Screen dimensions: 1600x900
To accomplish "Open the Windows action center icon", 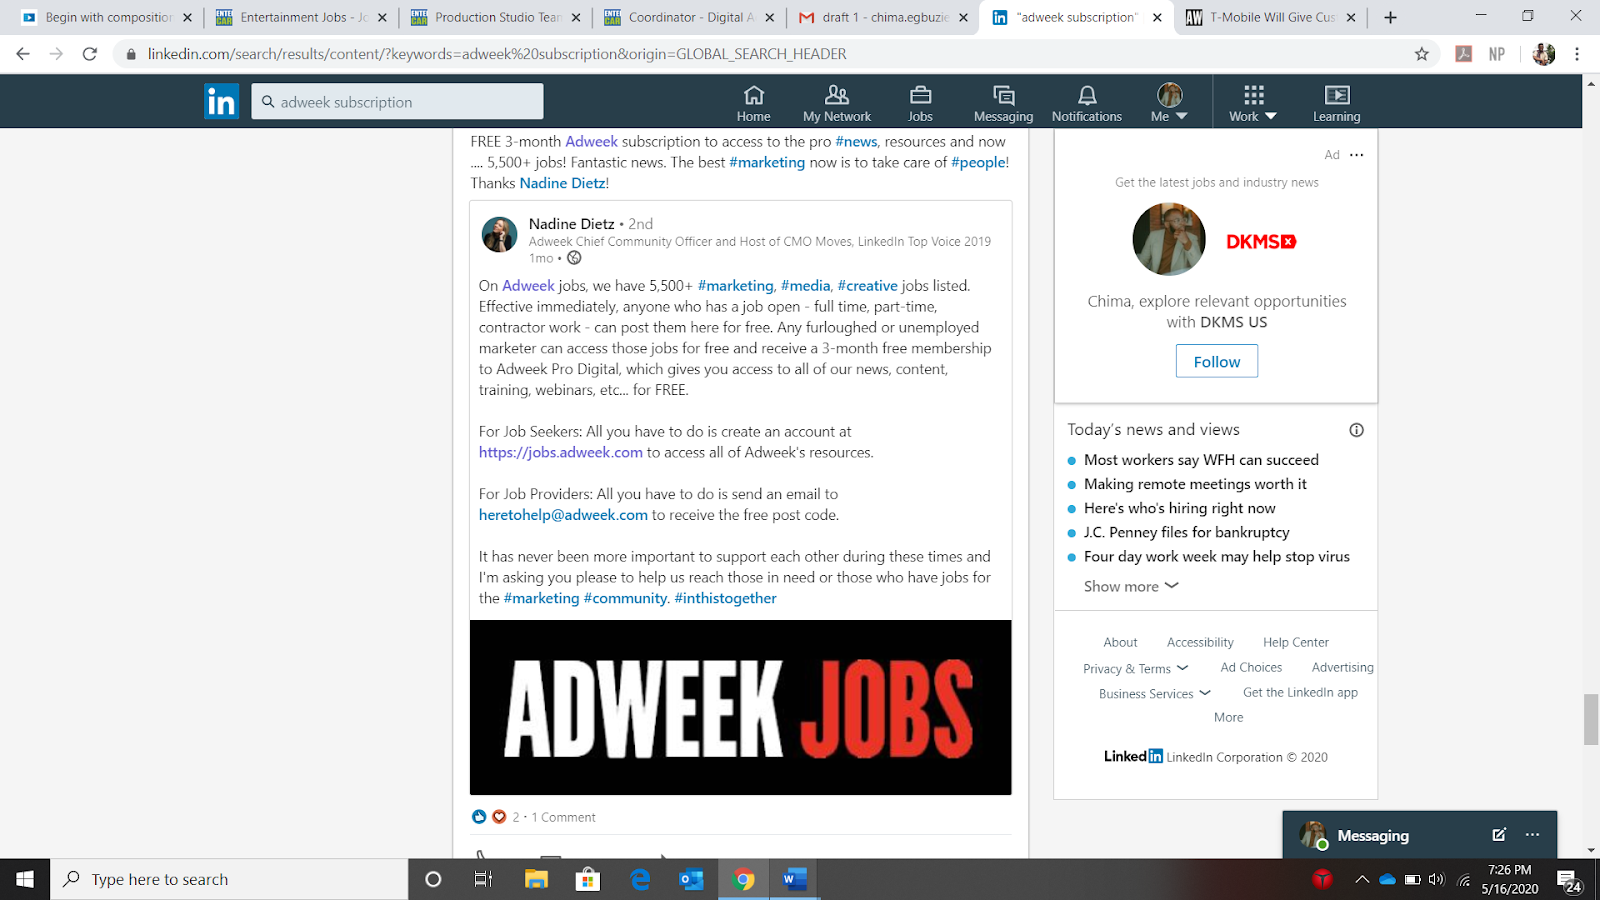I will [x=1569, y=880].
